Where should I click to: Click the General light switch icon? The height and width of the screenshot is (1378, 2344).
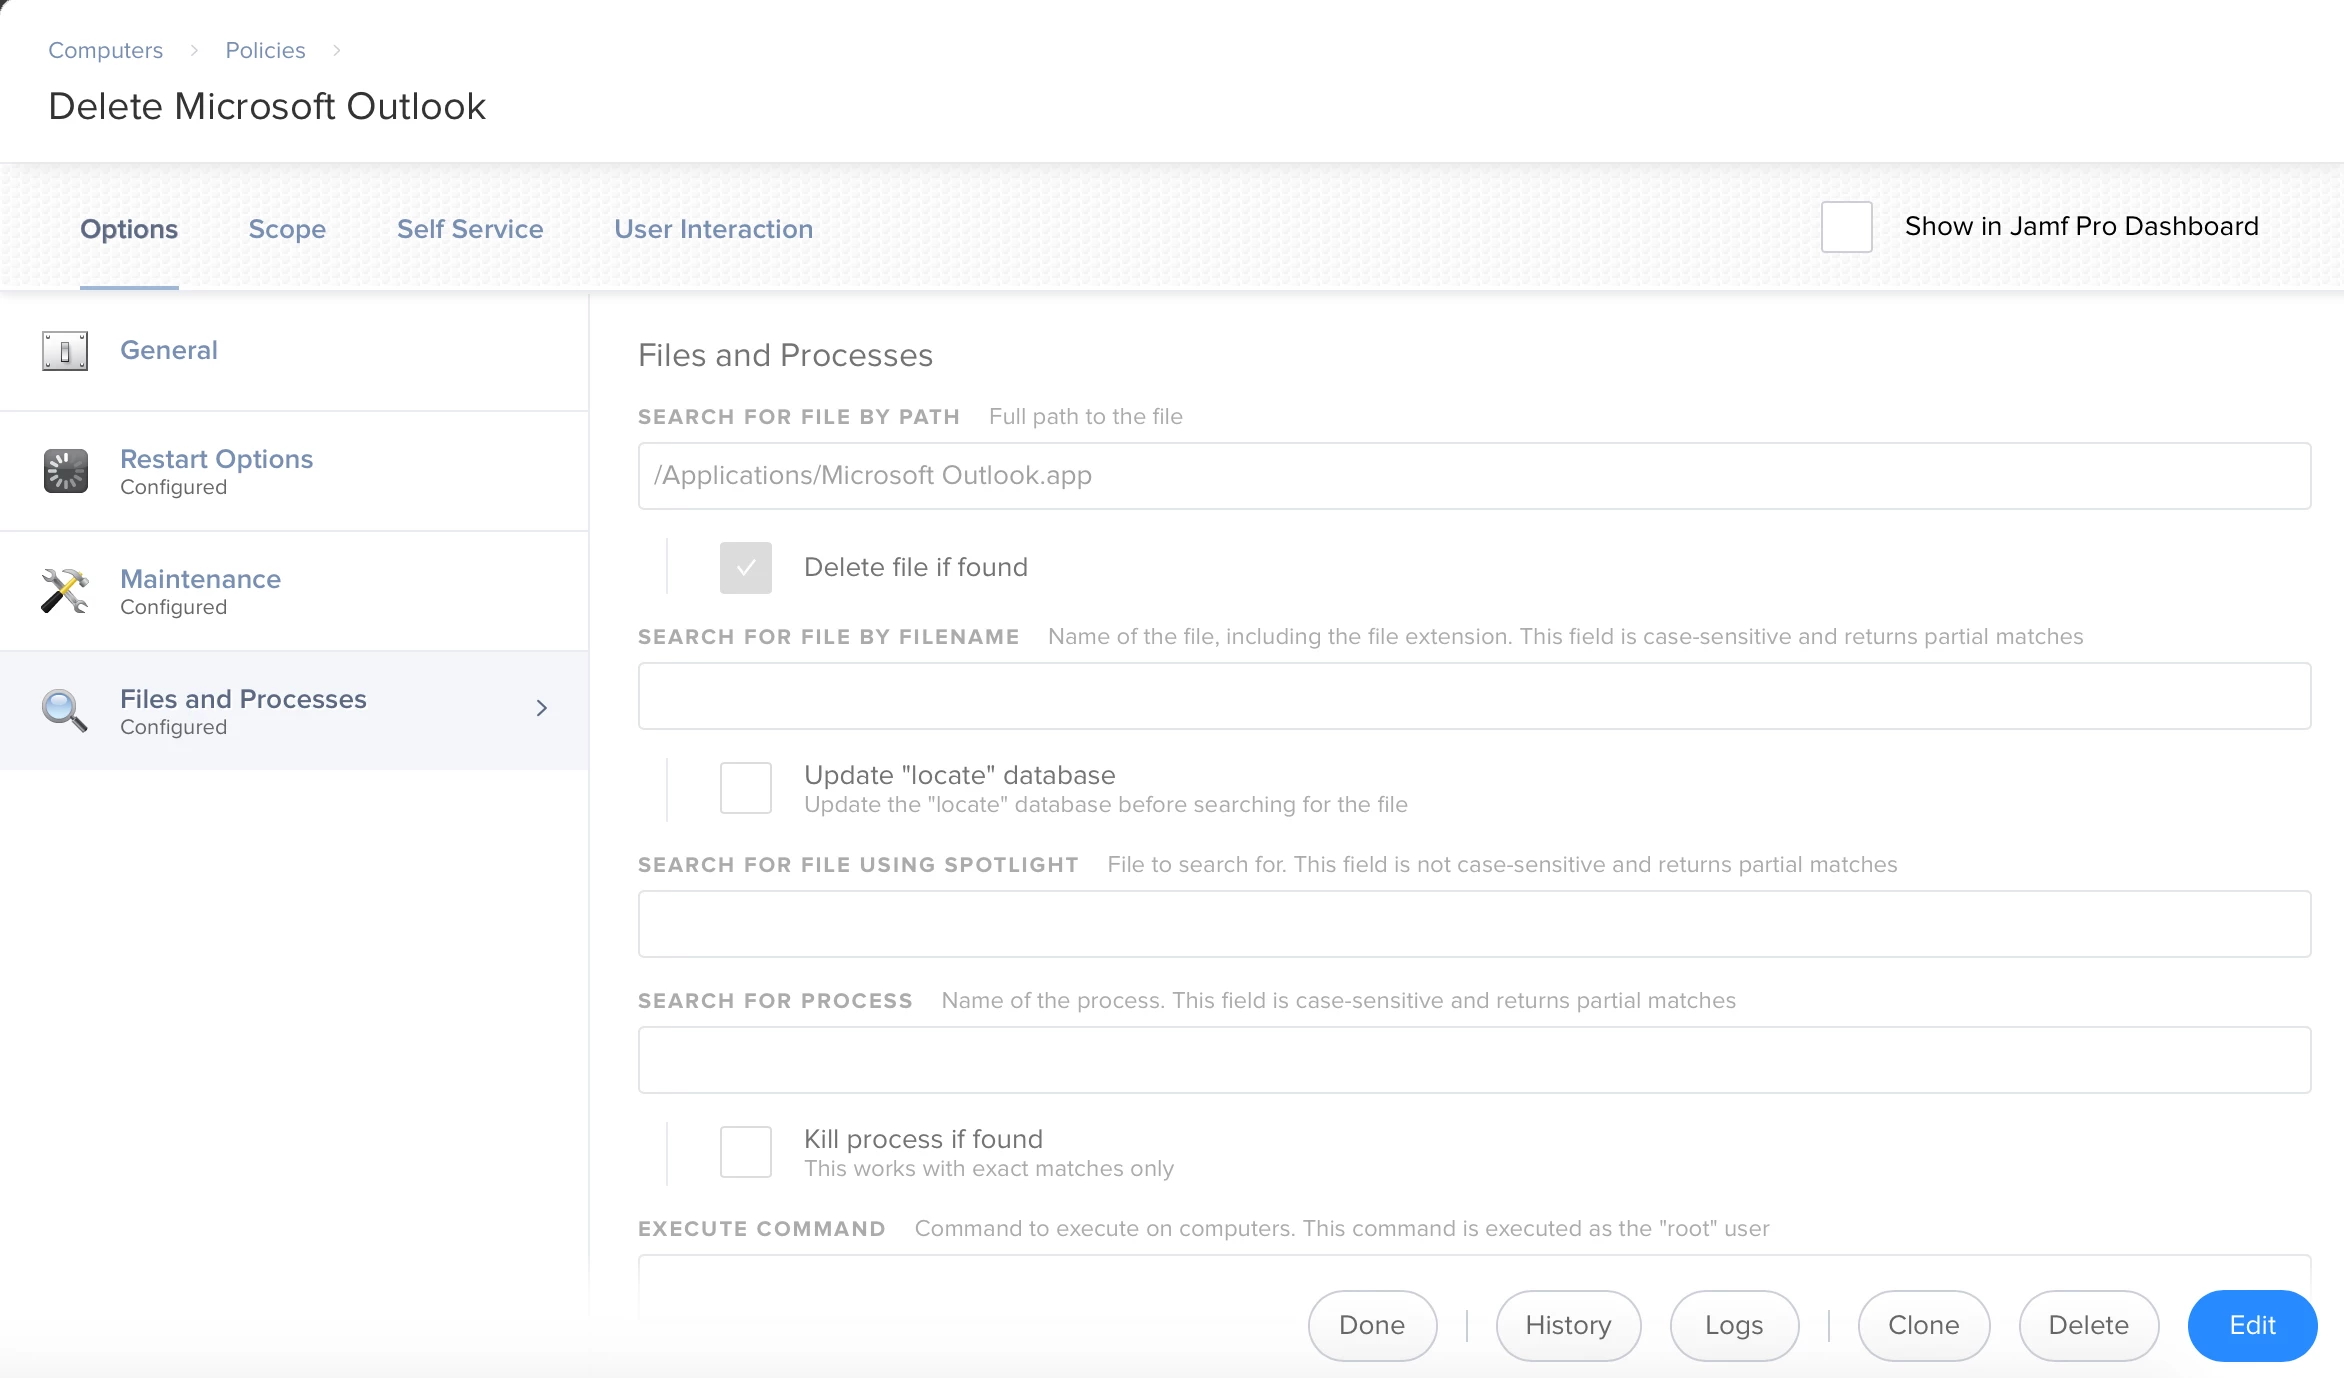[x=65, y=351]
